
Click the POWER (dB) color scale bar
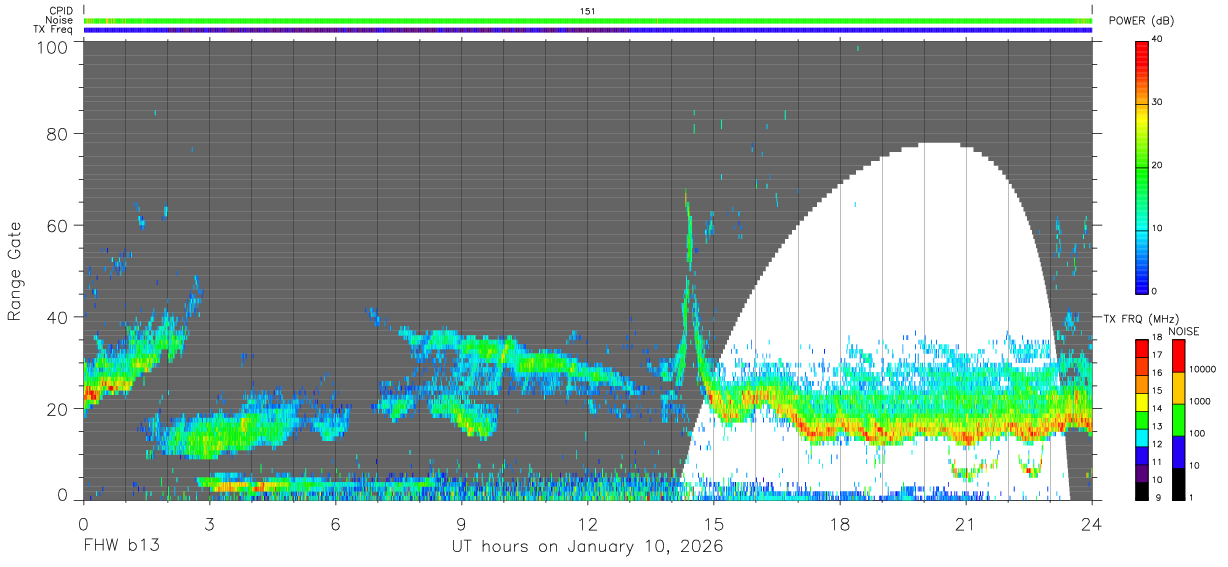pyautogui.click(x=1142, y=166)
